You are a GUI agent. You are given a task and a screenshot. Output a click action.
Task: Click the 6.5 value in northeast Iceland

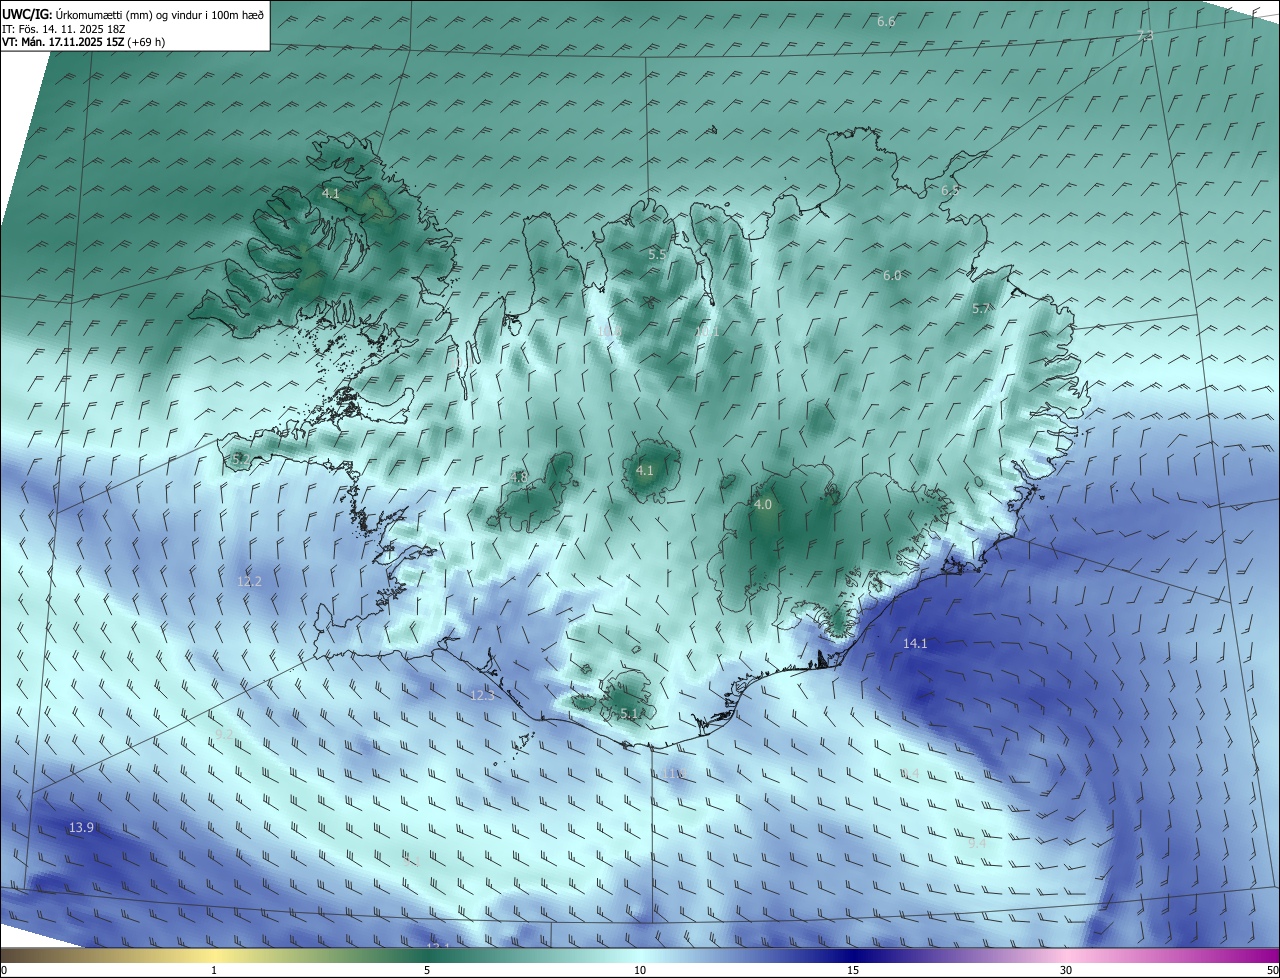click(949, 191)
